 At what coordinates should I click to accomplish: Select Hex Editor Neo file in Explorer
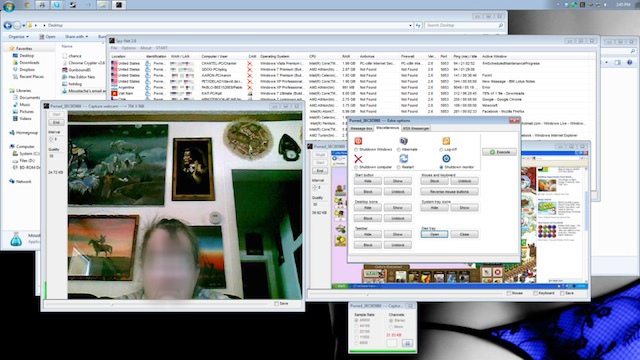click(79, 77)
